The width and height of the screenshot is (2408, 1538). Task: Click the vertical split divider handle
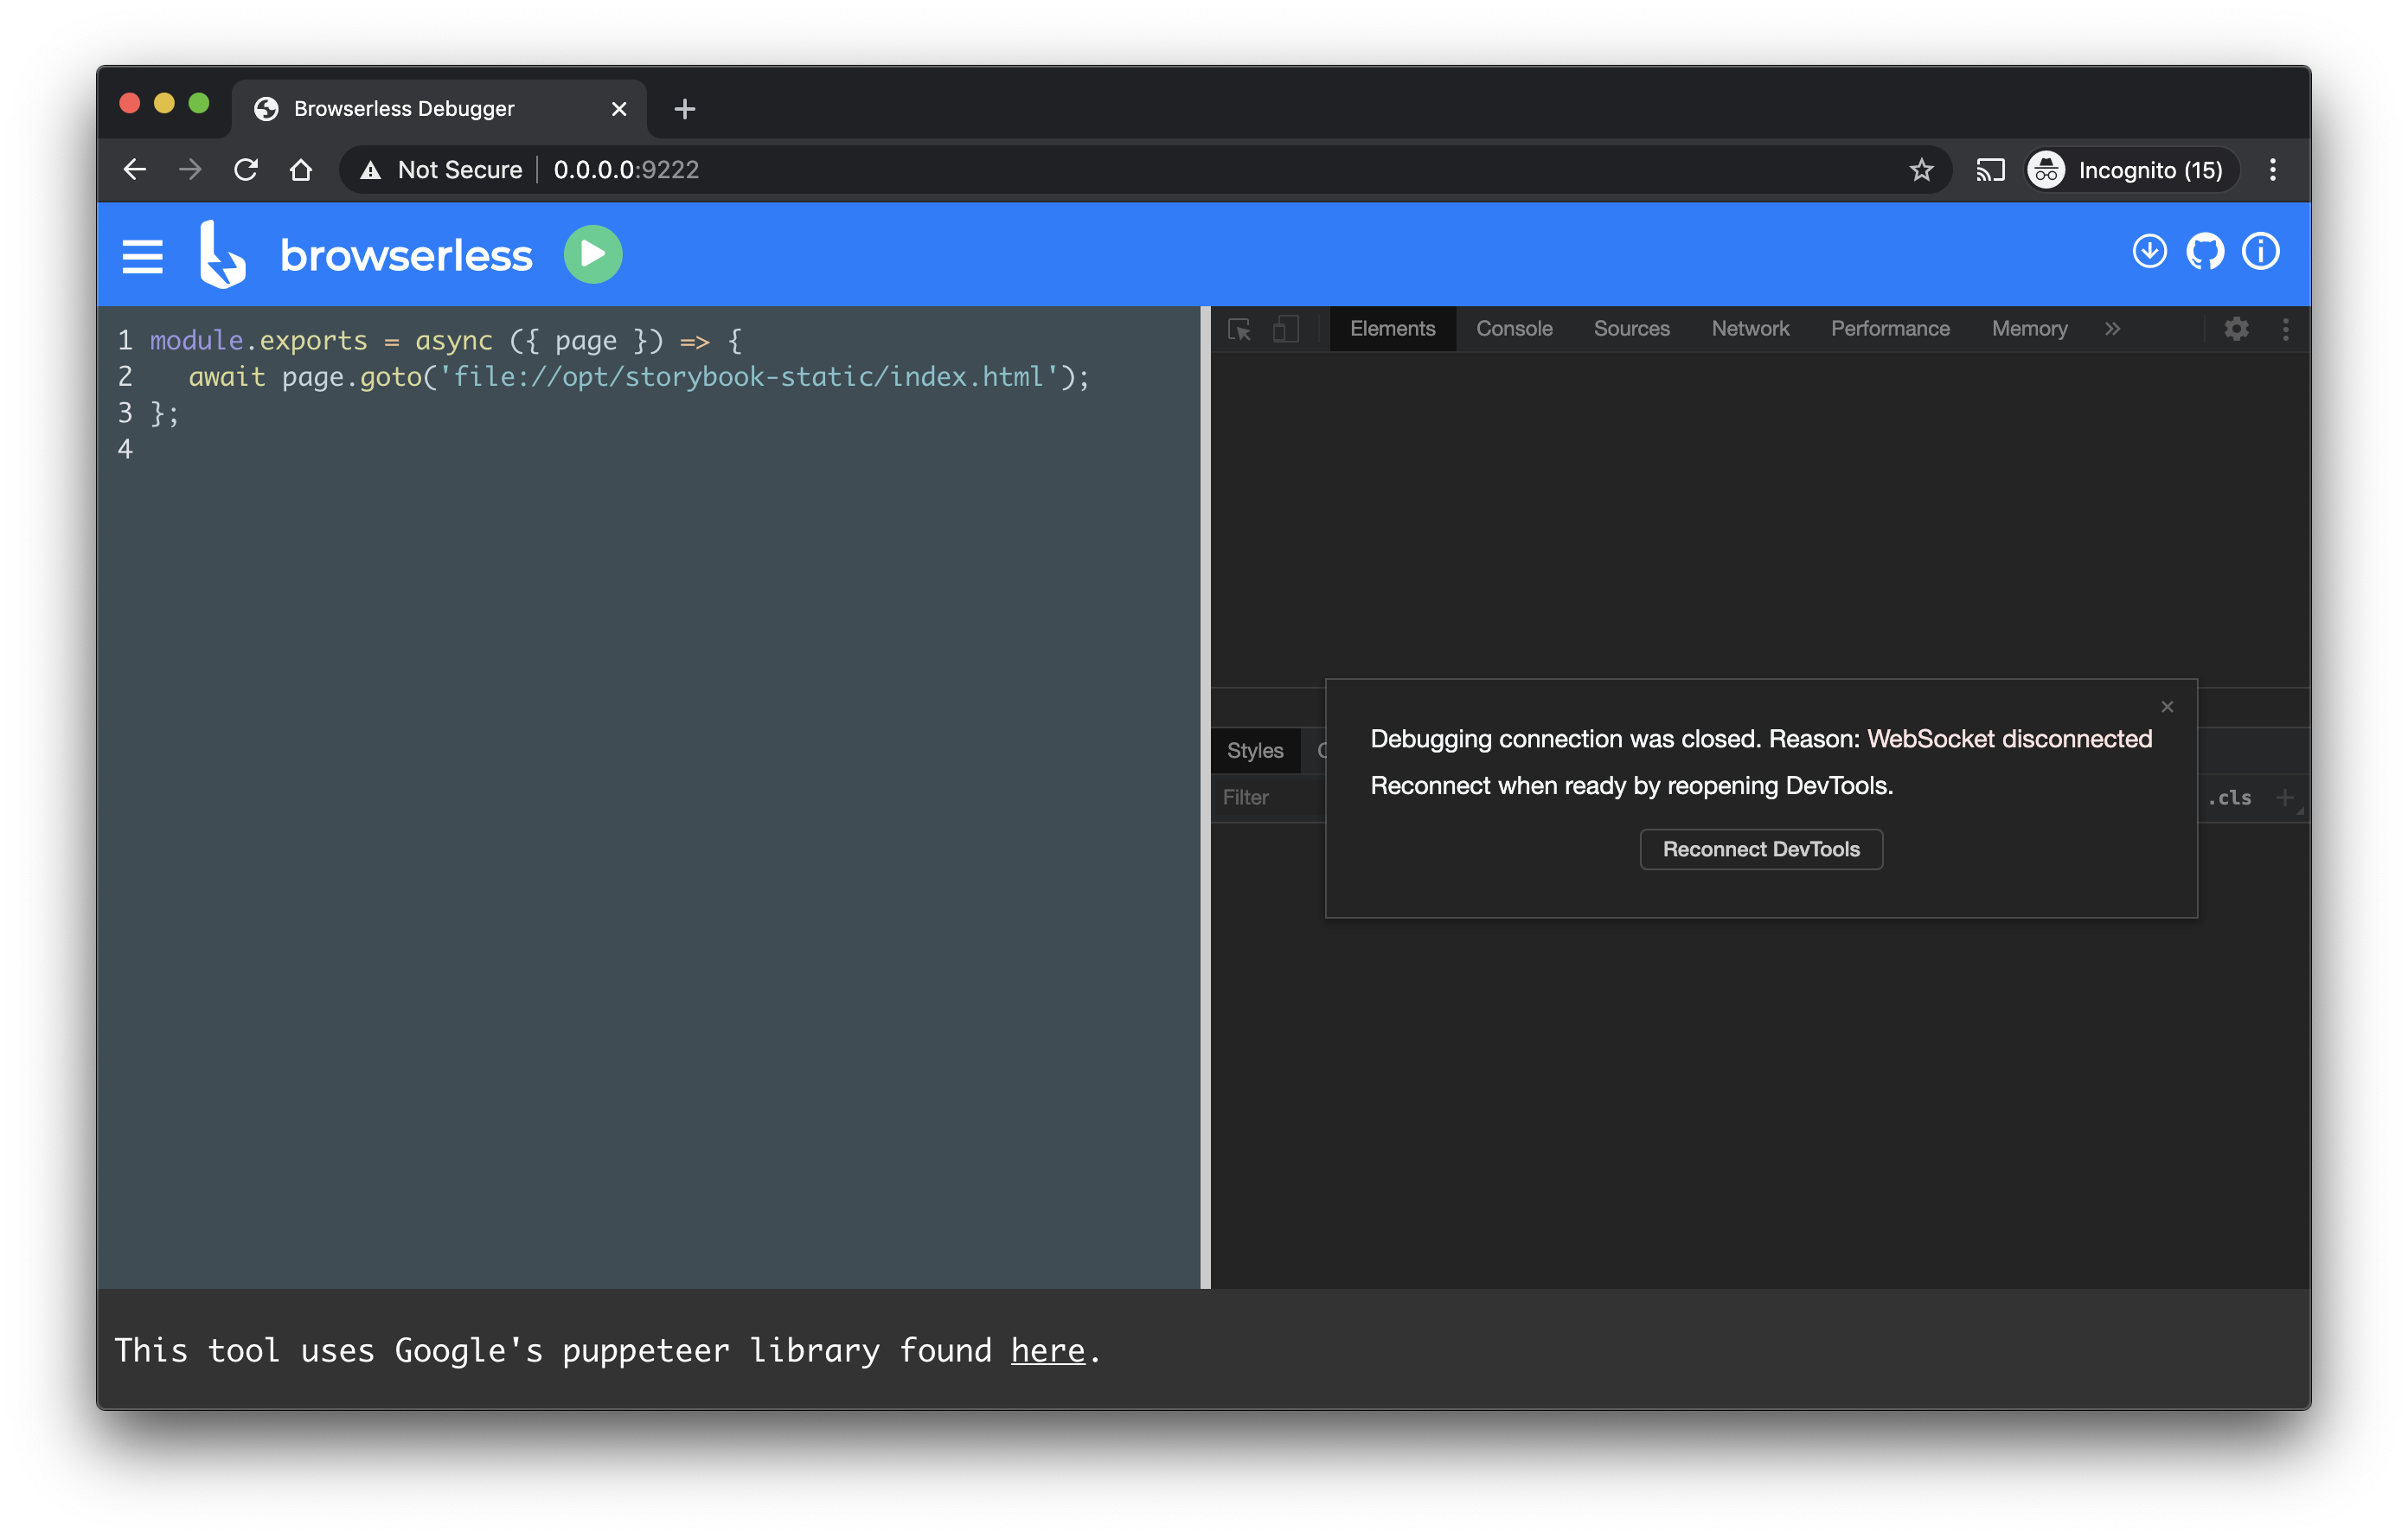pos(1205,797)
